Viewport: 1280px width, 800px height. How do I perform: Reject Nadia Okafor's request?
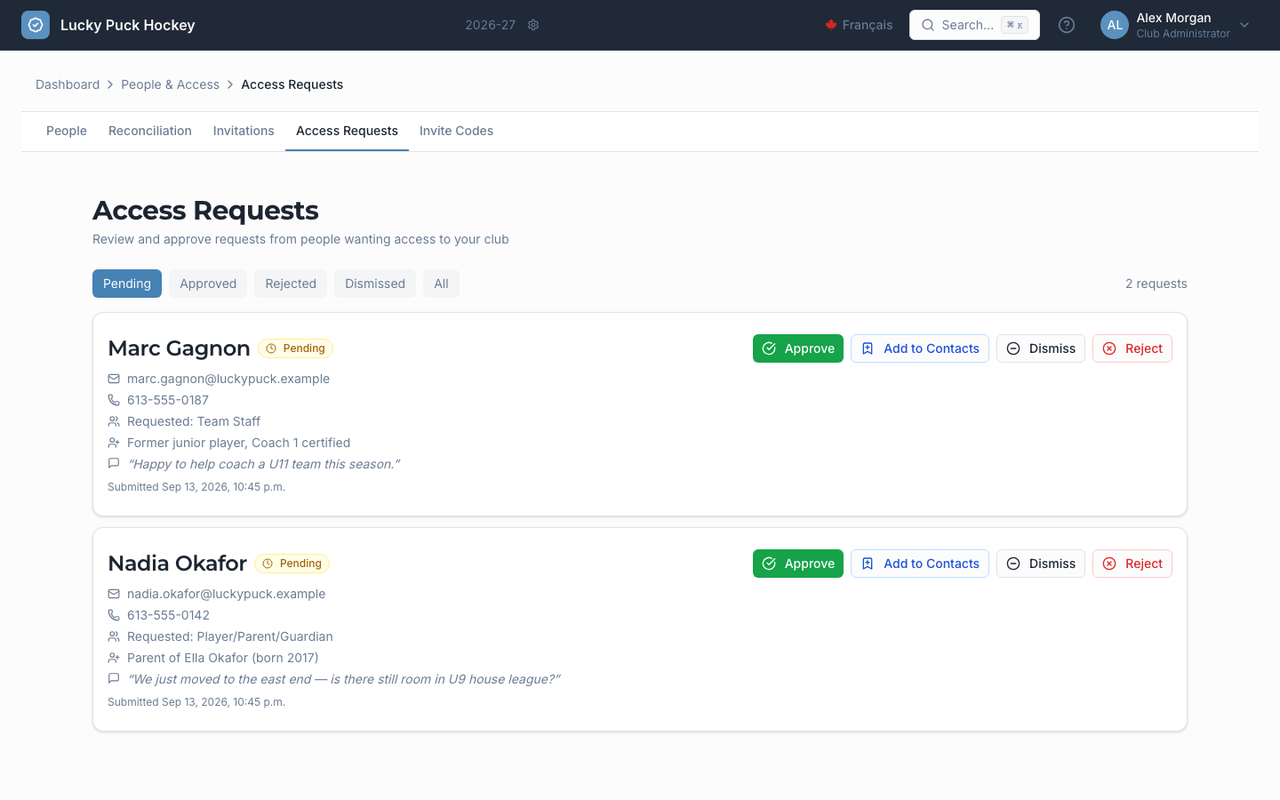[x=1132, y=564]
